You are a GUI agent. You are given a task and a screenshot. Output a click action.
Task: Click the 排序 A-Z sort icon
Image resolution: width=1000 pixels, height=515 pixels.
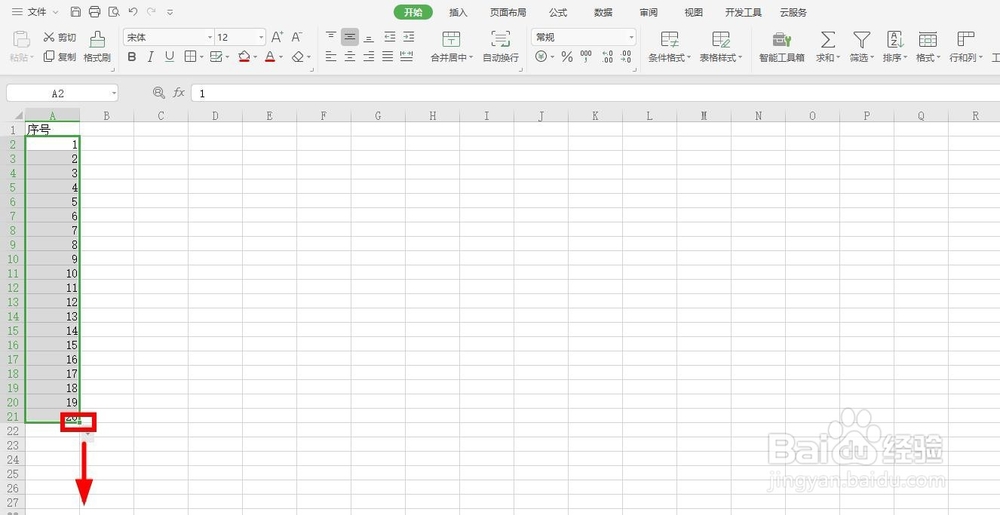[x=895, y=40]
